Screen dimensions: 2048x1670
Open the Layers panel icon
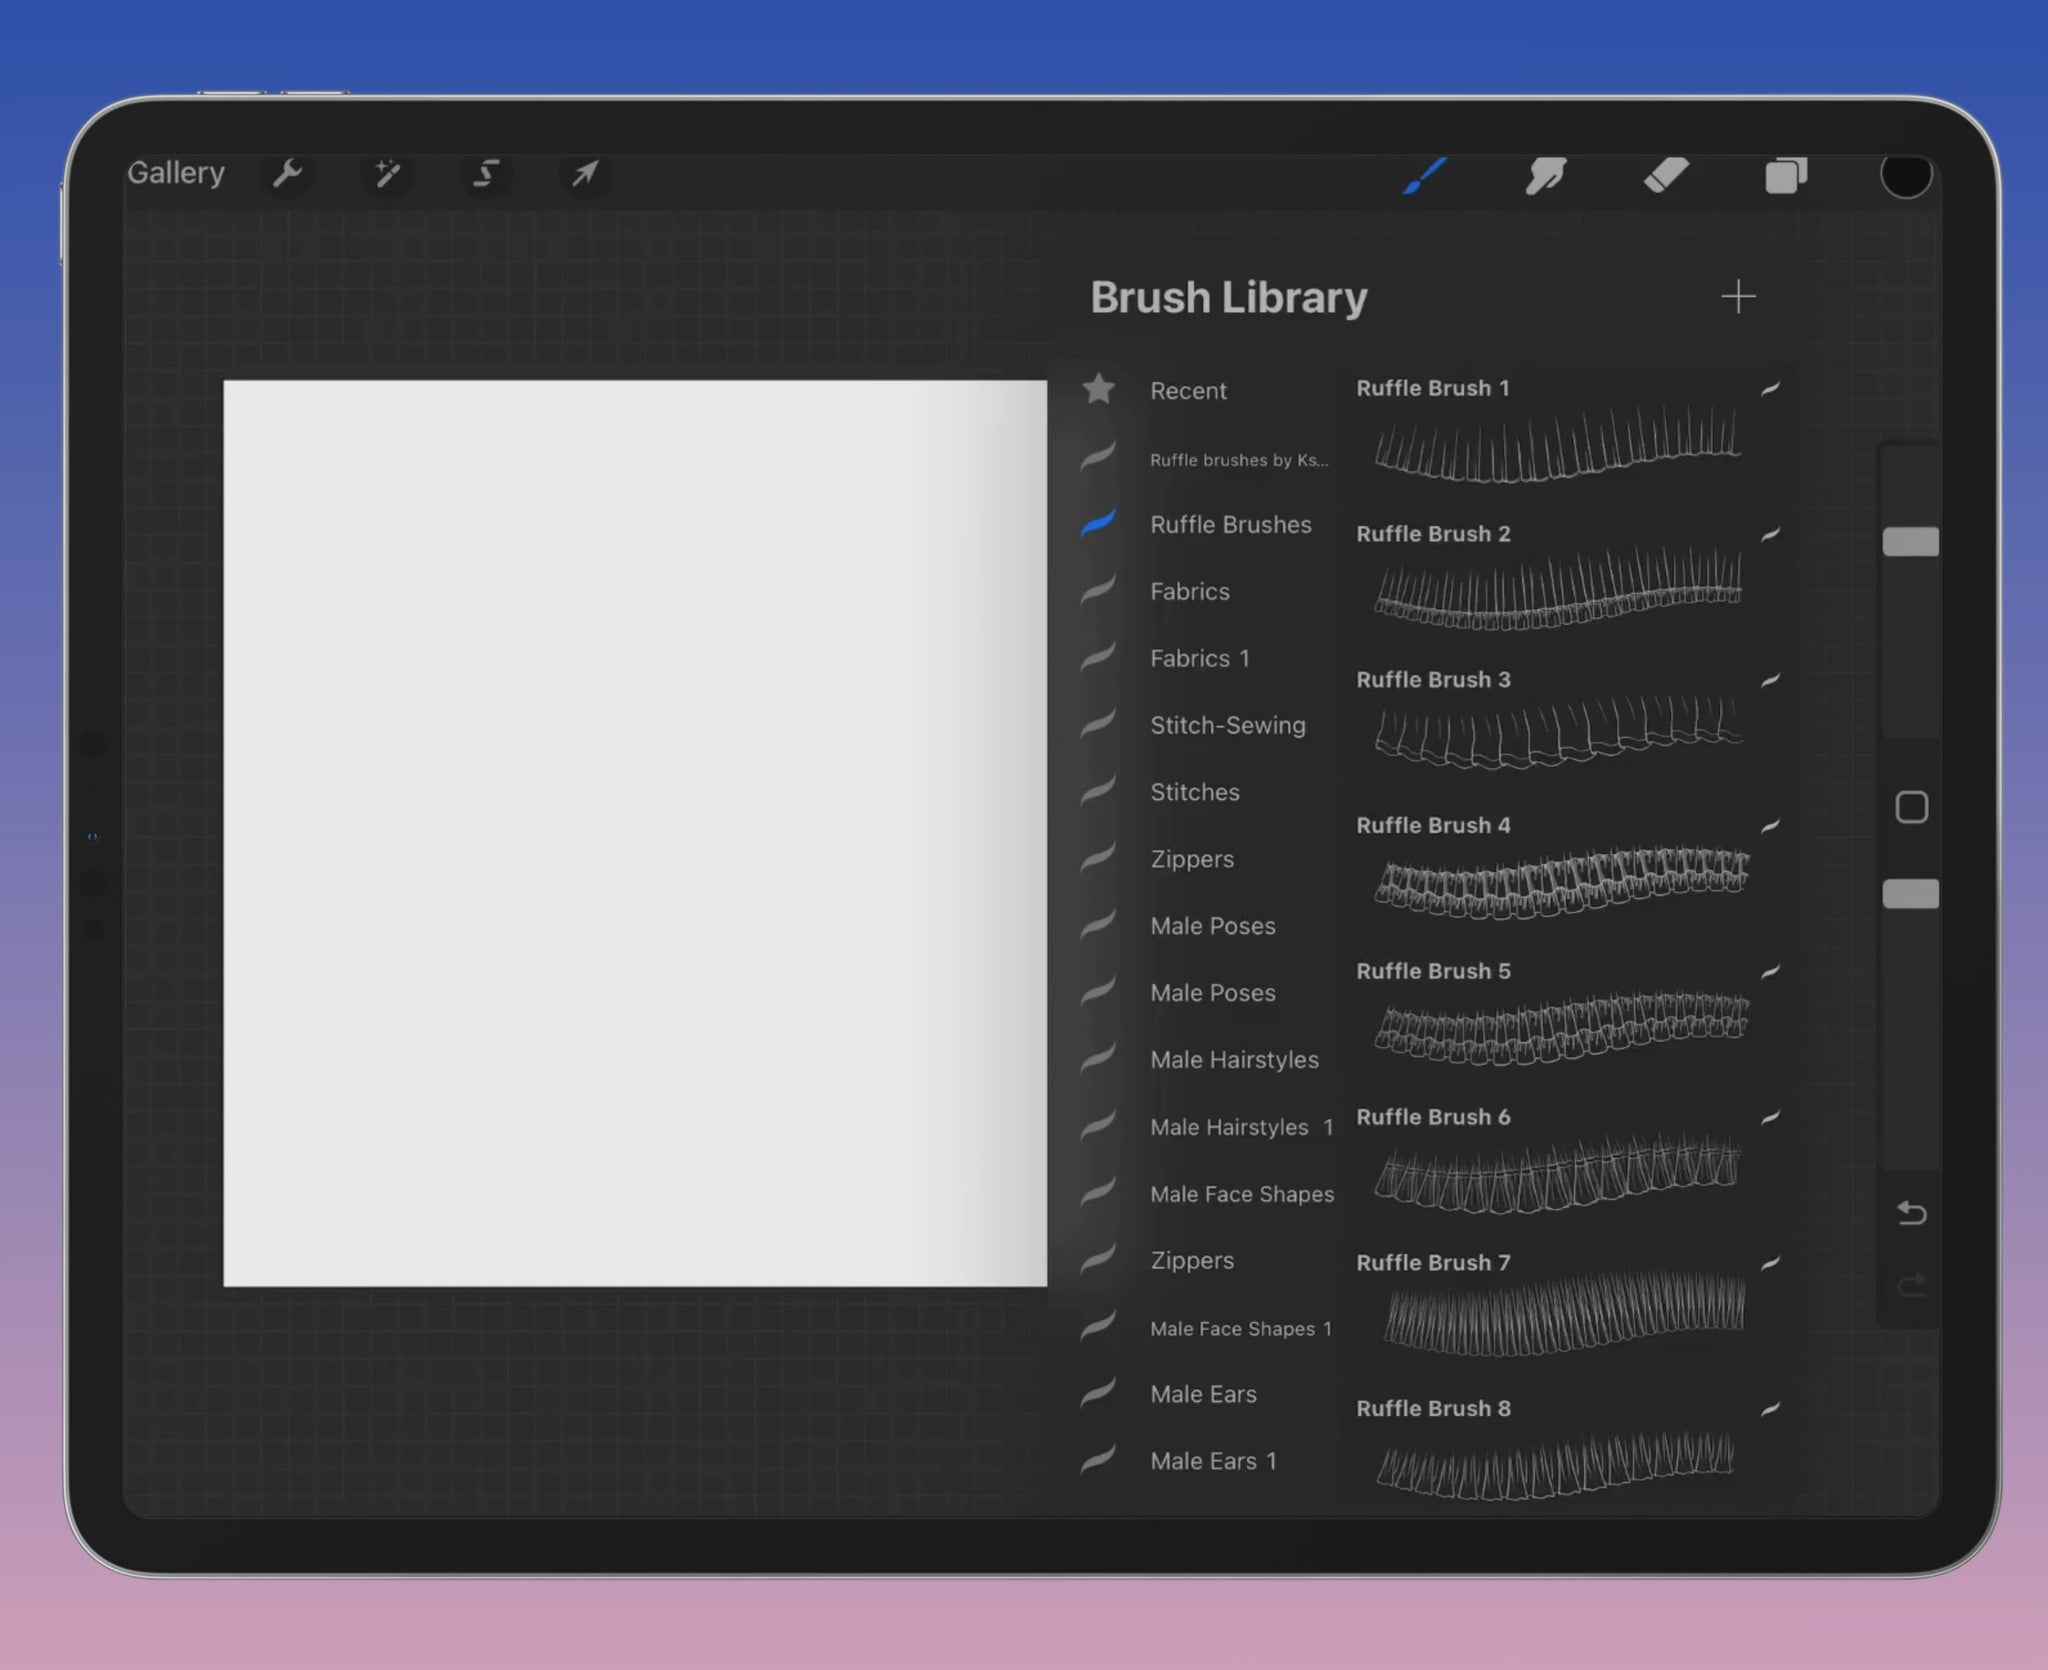pyautogui.click(x=1786, y=176)
